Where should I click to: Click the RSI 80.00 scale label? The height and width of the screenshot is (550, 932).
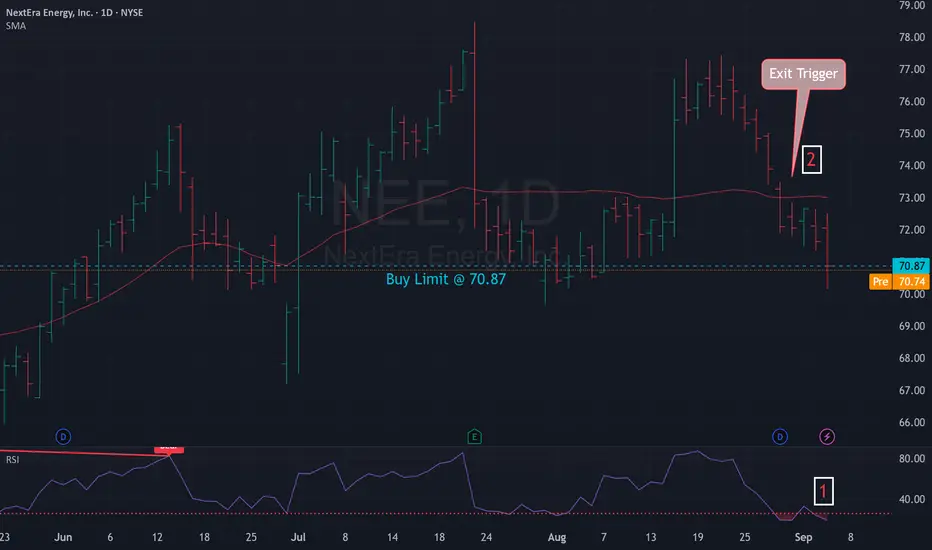pyautogui.click(x=912, y=458)
